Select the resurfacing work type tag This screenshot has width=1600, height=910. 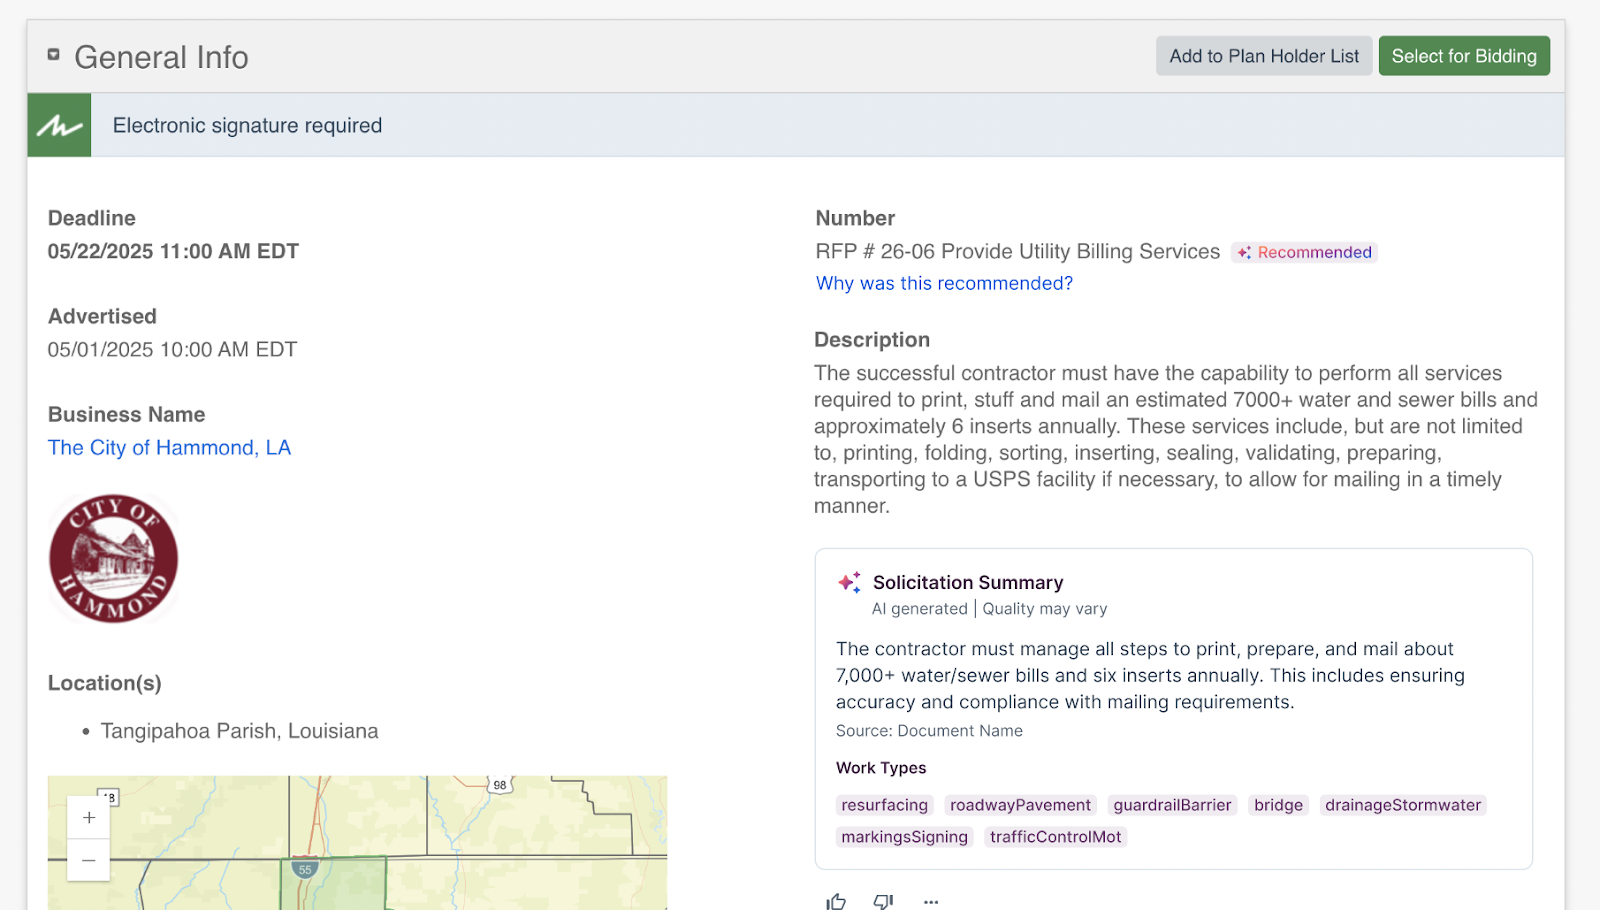click(885, 805)
